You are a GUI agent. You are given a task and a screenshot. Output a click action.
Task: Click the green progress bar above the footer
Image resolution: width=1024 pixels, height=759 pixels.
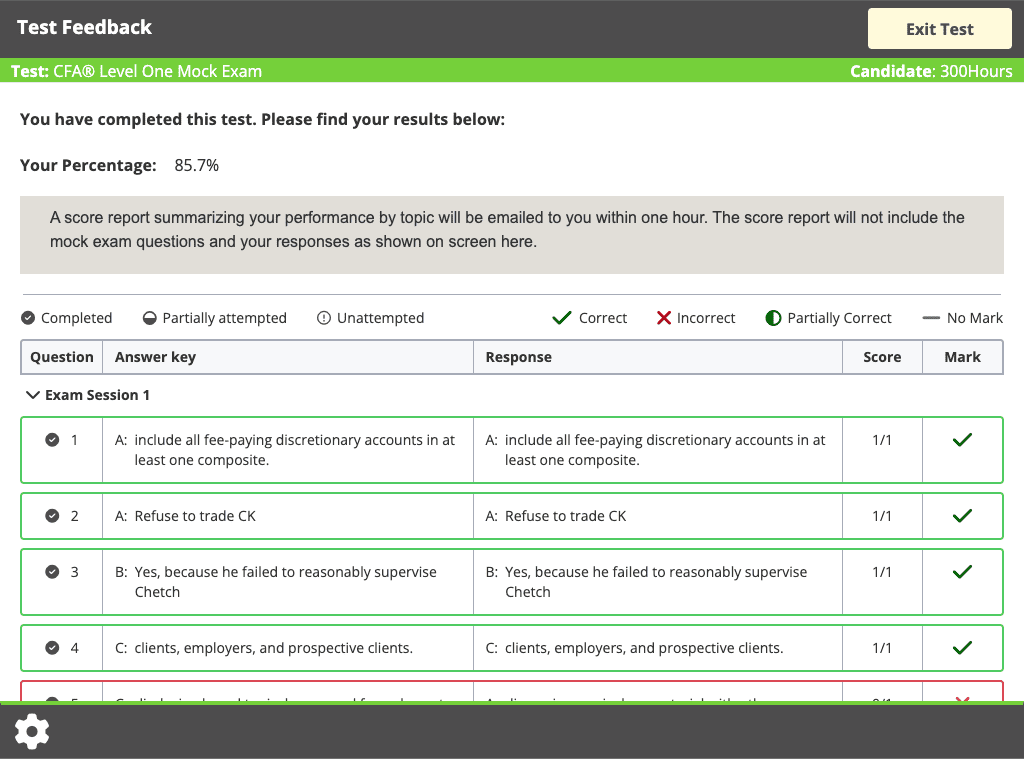point(512,705)
